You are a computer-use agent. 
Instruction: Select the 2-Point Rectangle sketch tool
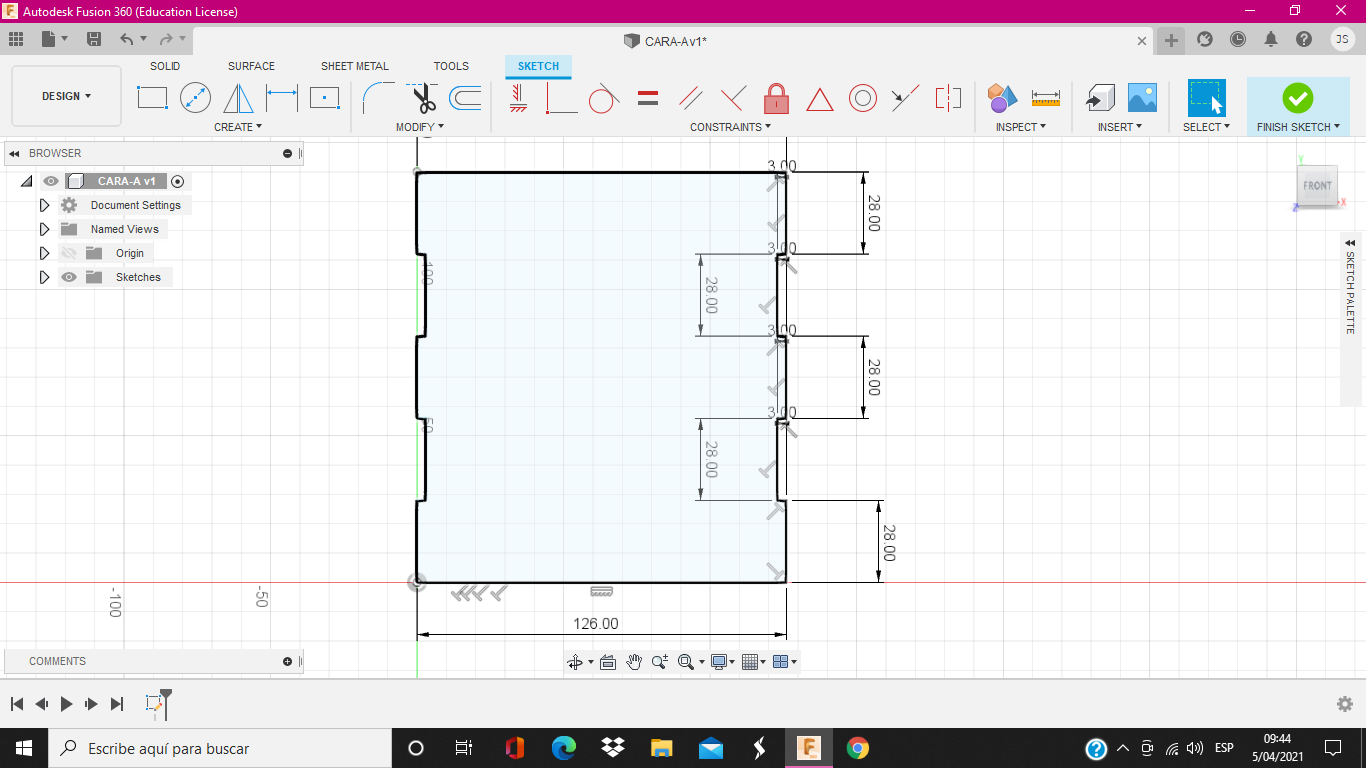coord(152,98)
